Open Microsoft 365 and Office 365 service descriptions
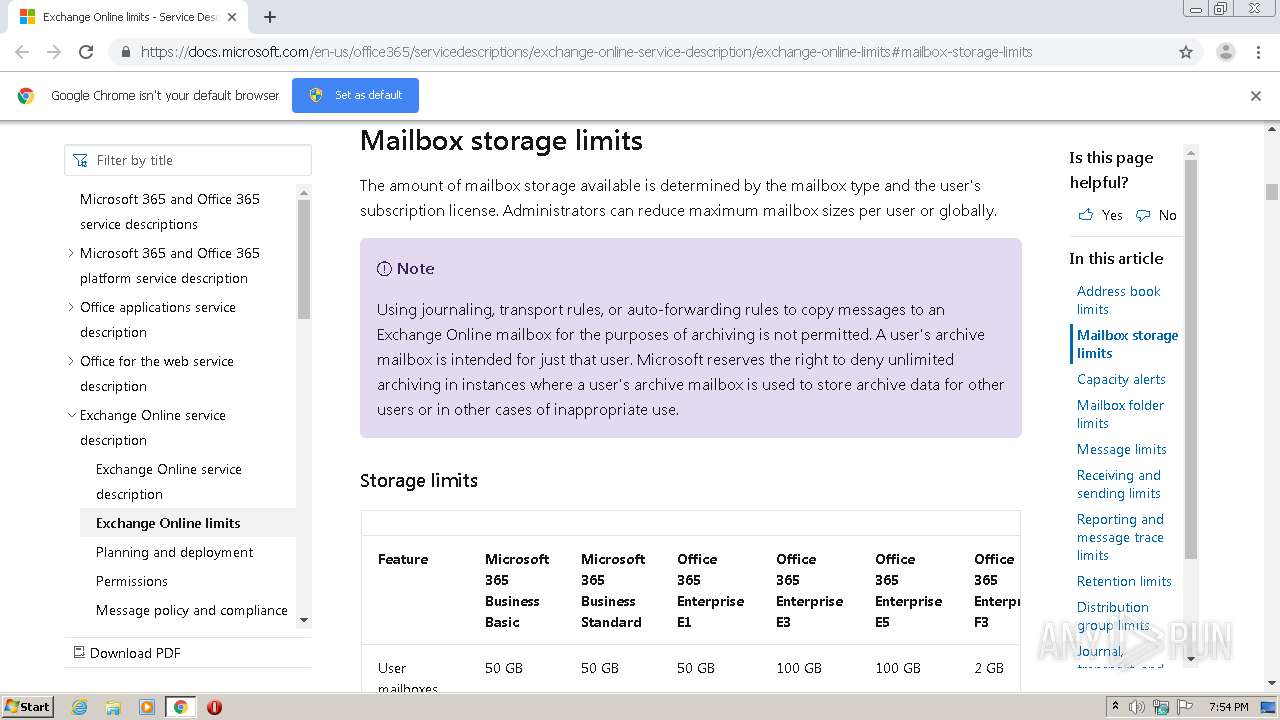 pos(169,211)
